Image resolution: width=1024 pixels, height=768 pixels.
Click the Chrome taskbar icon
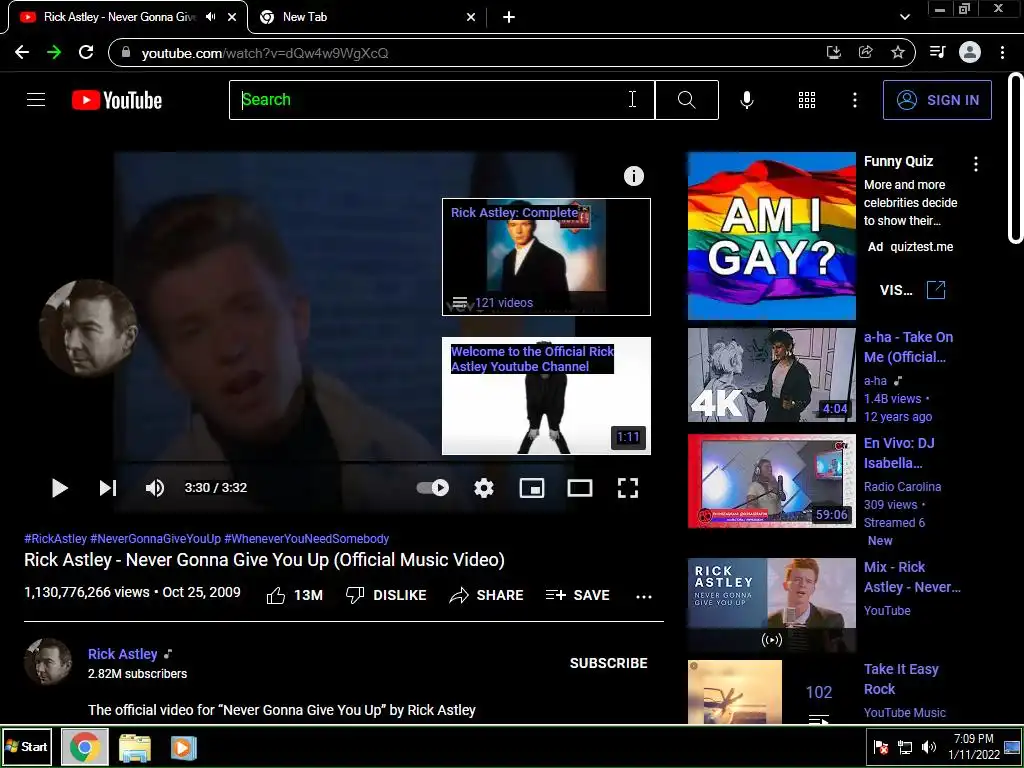point(85,747)
